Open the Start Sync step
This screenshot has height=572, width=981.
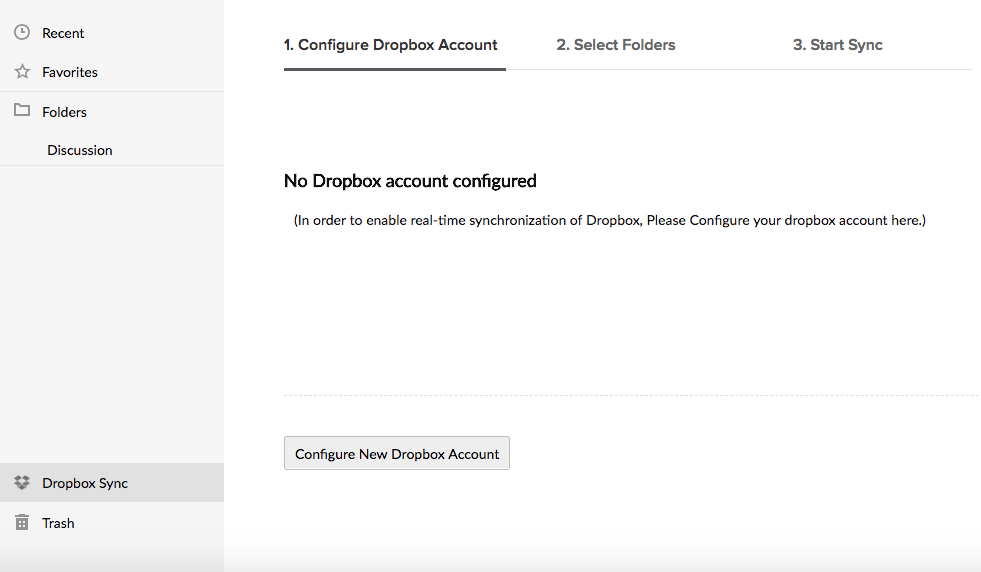(838, 45)
